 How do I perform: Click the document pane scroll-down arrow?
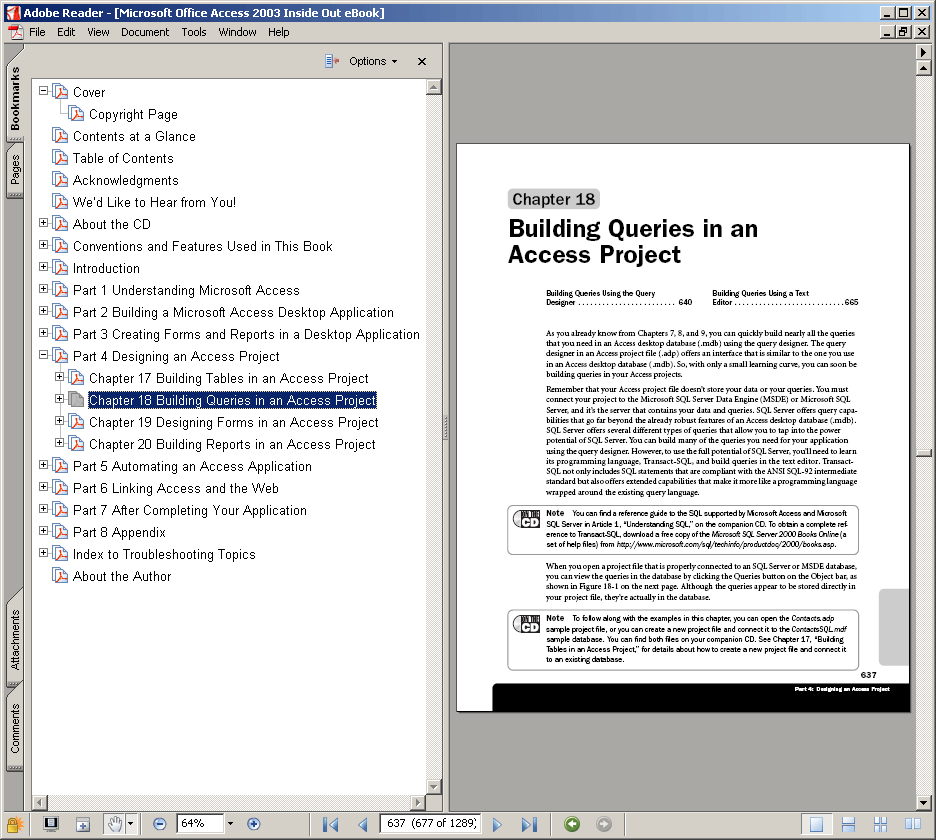click(923, 802)
